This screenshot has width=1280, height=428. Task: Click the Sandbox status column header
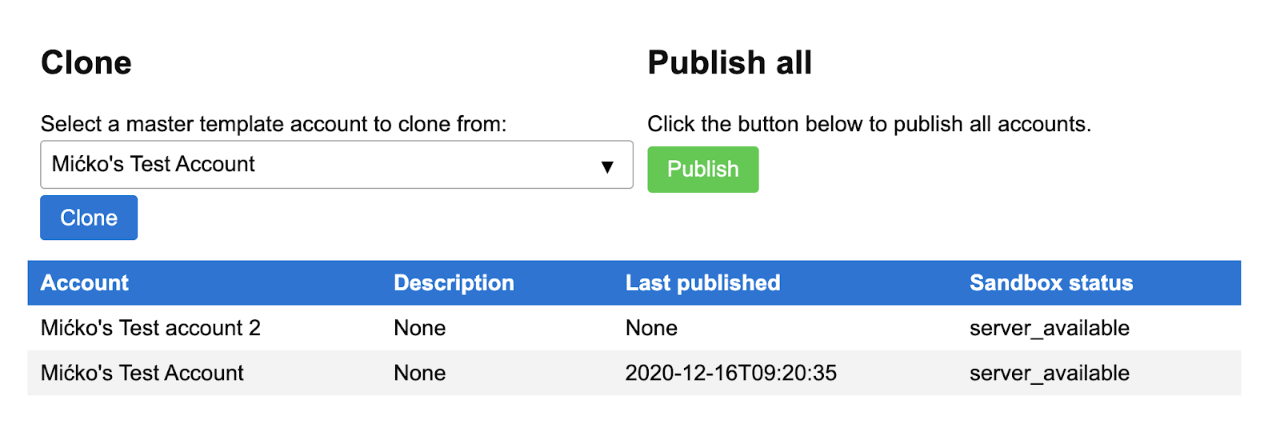pos(1051,283)
